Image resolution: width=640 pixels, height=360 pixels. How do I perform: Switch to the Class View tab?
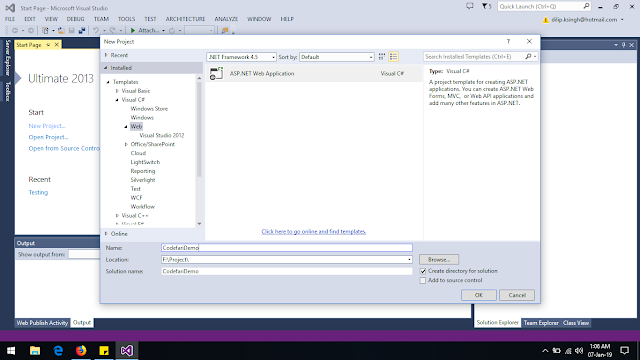(576, 323)
